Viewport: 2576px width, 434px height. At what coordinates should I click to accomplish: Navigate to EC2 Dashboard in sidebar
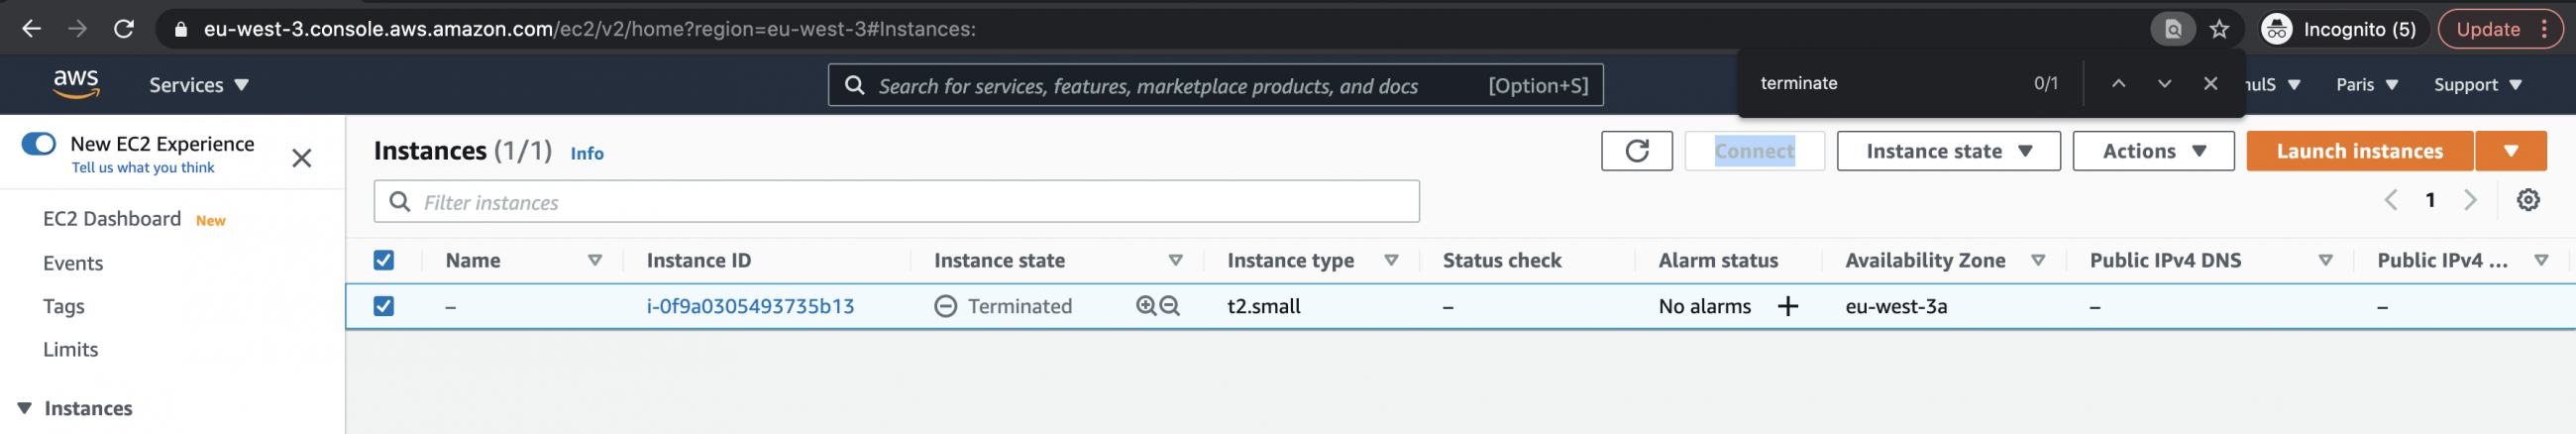tap(112, 219)
